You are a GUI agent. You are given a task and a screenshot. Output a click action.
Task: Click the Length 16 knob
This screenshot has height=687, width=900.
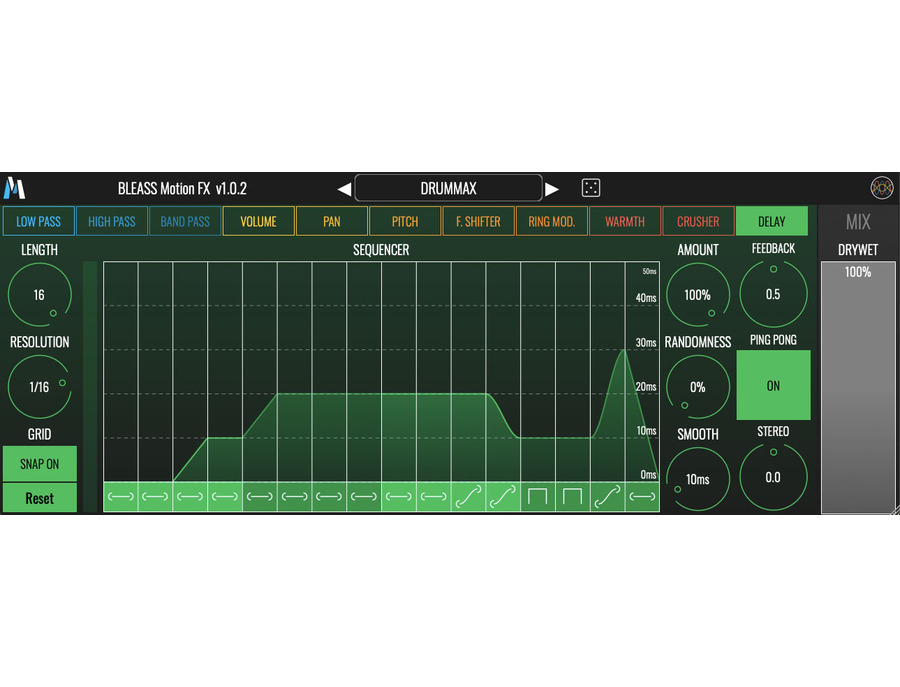point(39,295)
